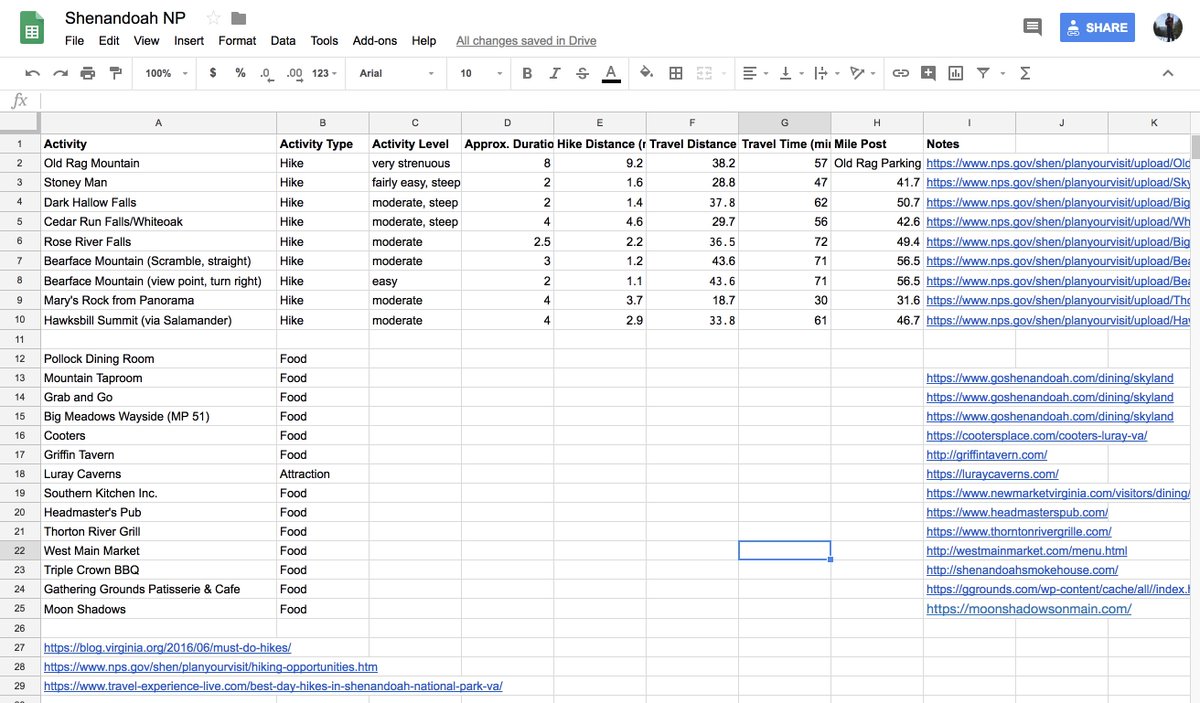The height and width of the screenshot is (703, 1200).
Task: Click All changes saved in Drive
Action: [526, 41]
